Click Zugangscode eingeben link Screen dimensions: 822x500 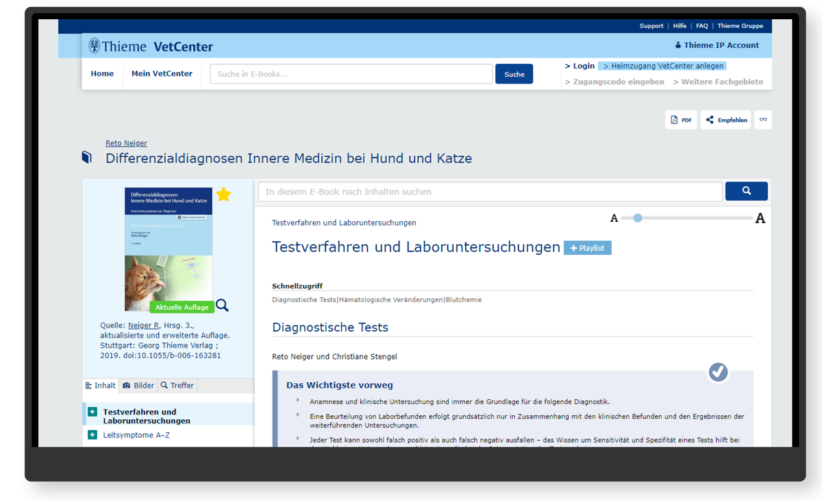(x=614, y=82)
